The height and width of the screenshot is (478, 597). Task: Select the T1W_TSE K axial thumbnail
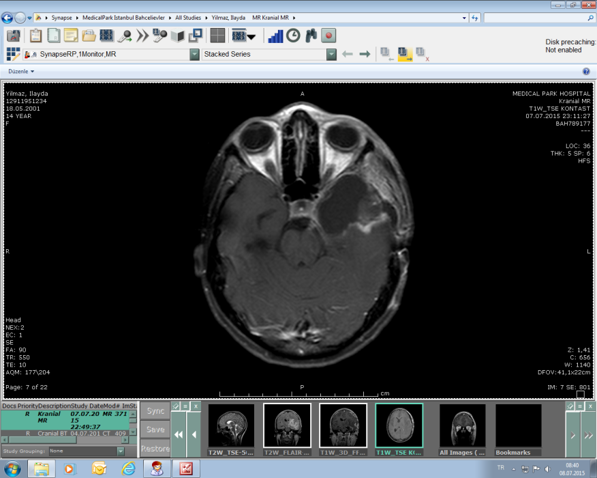pos(399,426)
